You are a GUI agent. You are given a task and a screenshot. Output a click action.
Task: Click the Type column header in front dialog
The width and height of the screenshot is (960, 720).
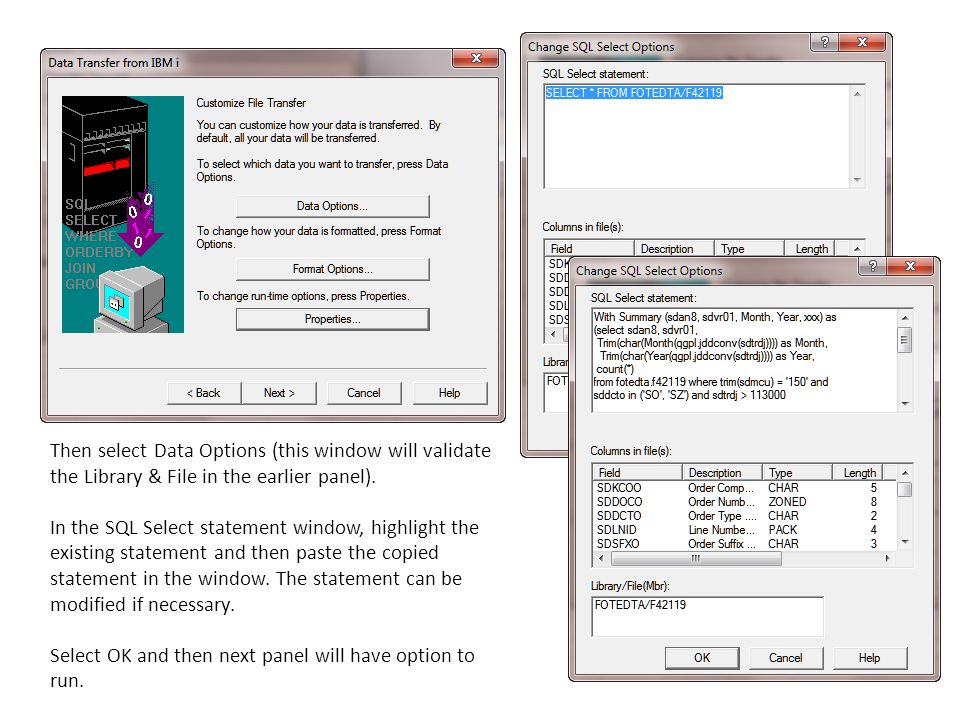797,473
